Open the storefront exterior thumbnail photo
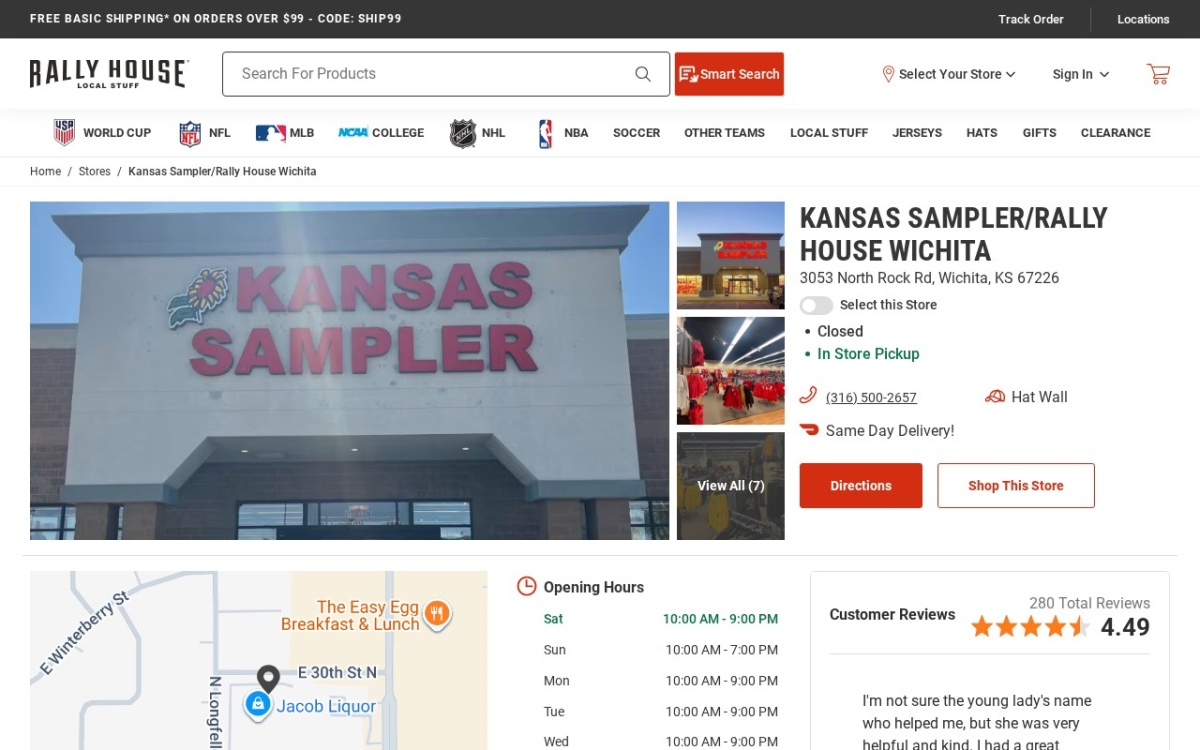1200x750 pixels. (731, 256)
